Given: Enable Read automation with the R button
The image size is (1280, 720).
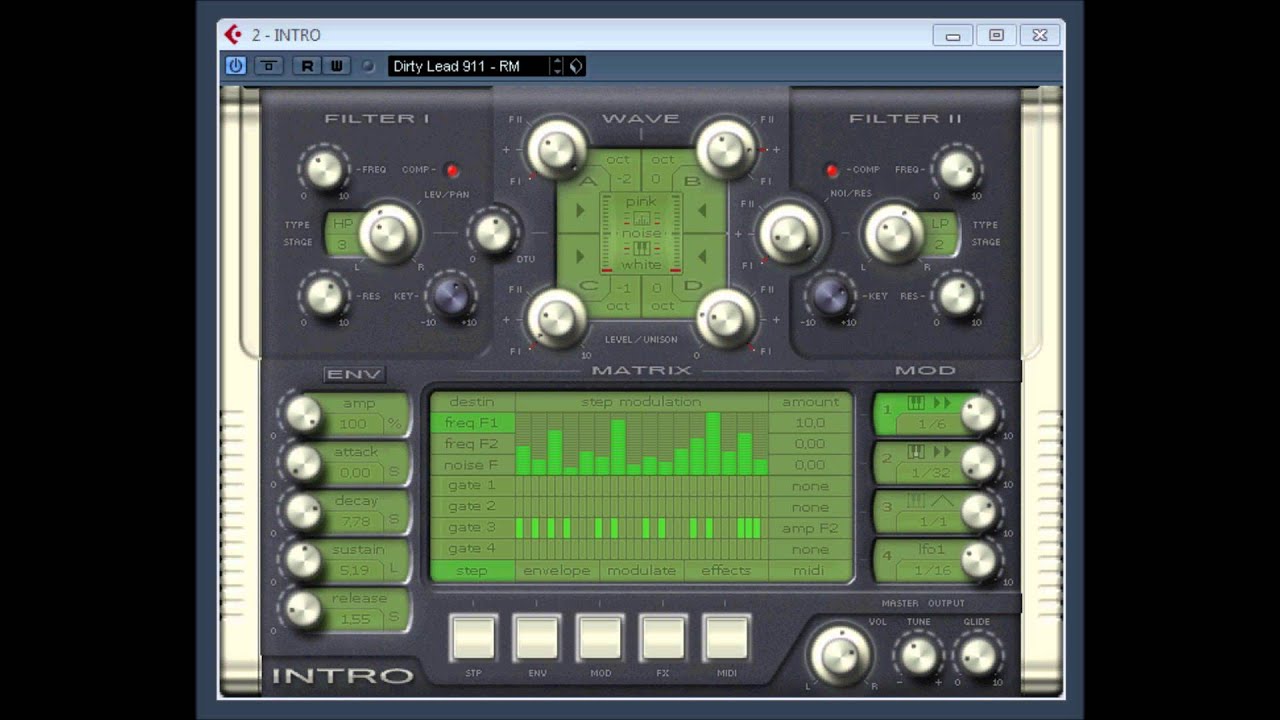Looking at the screenshot, I should 307,66.
